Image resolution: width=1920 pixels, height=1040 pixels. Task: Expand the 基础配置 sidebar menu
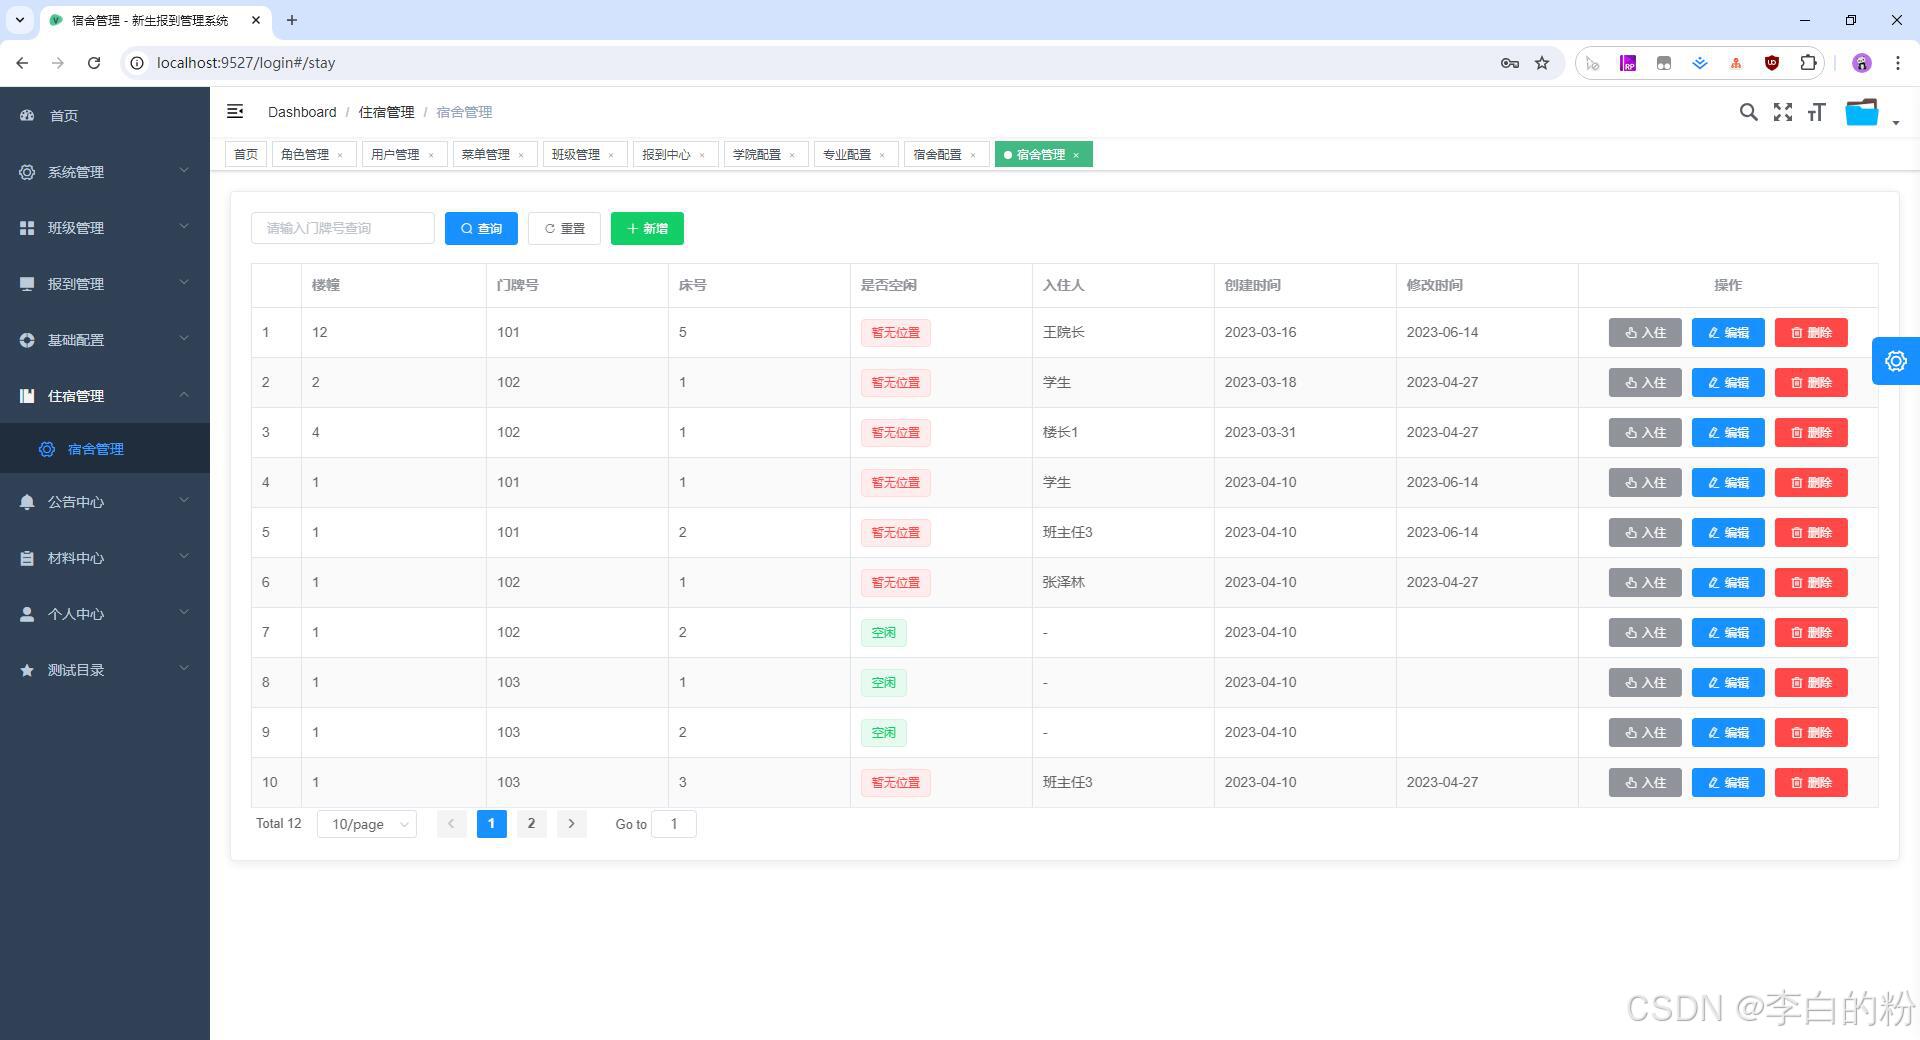pos(105,340)
